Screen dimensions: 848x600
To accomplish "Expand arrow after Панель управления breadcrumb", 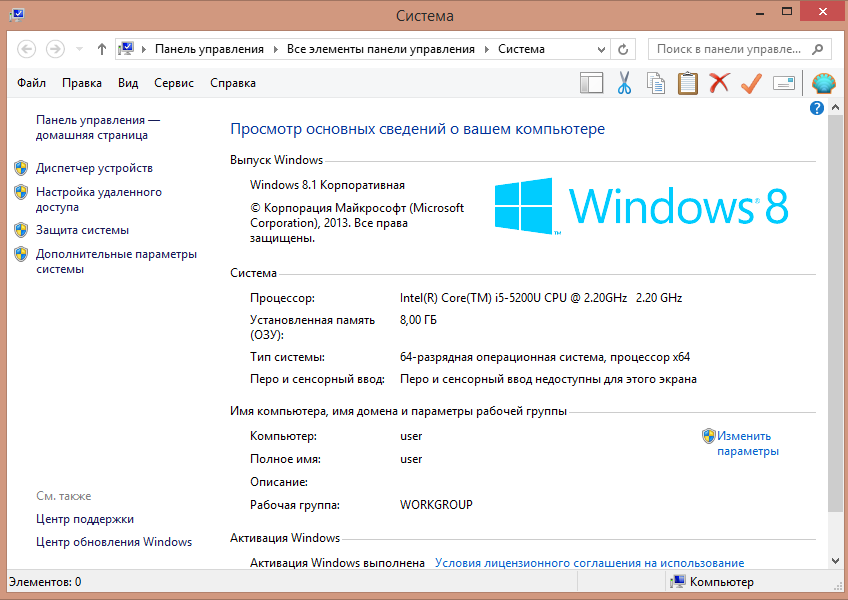I will pos(275,49).
